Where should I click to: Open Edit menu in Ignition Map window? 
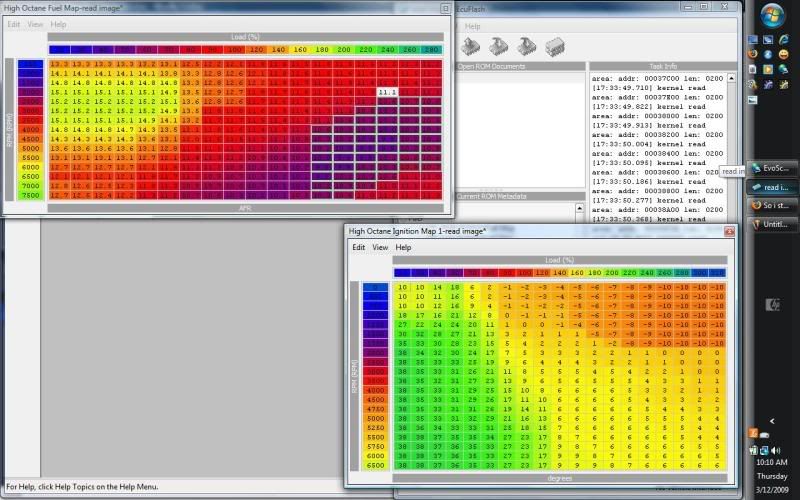tap(358, 247)
